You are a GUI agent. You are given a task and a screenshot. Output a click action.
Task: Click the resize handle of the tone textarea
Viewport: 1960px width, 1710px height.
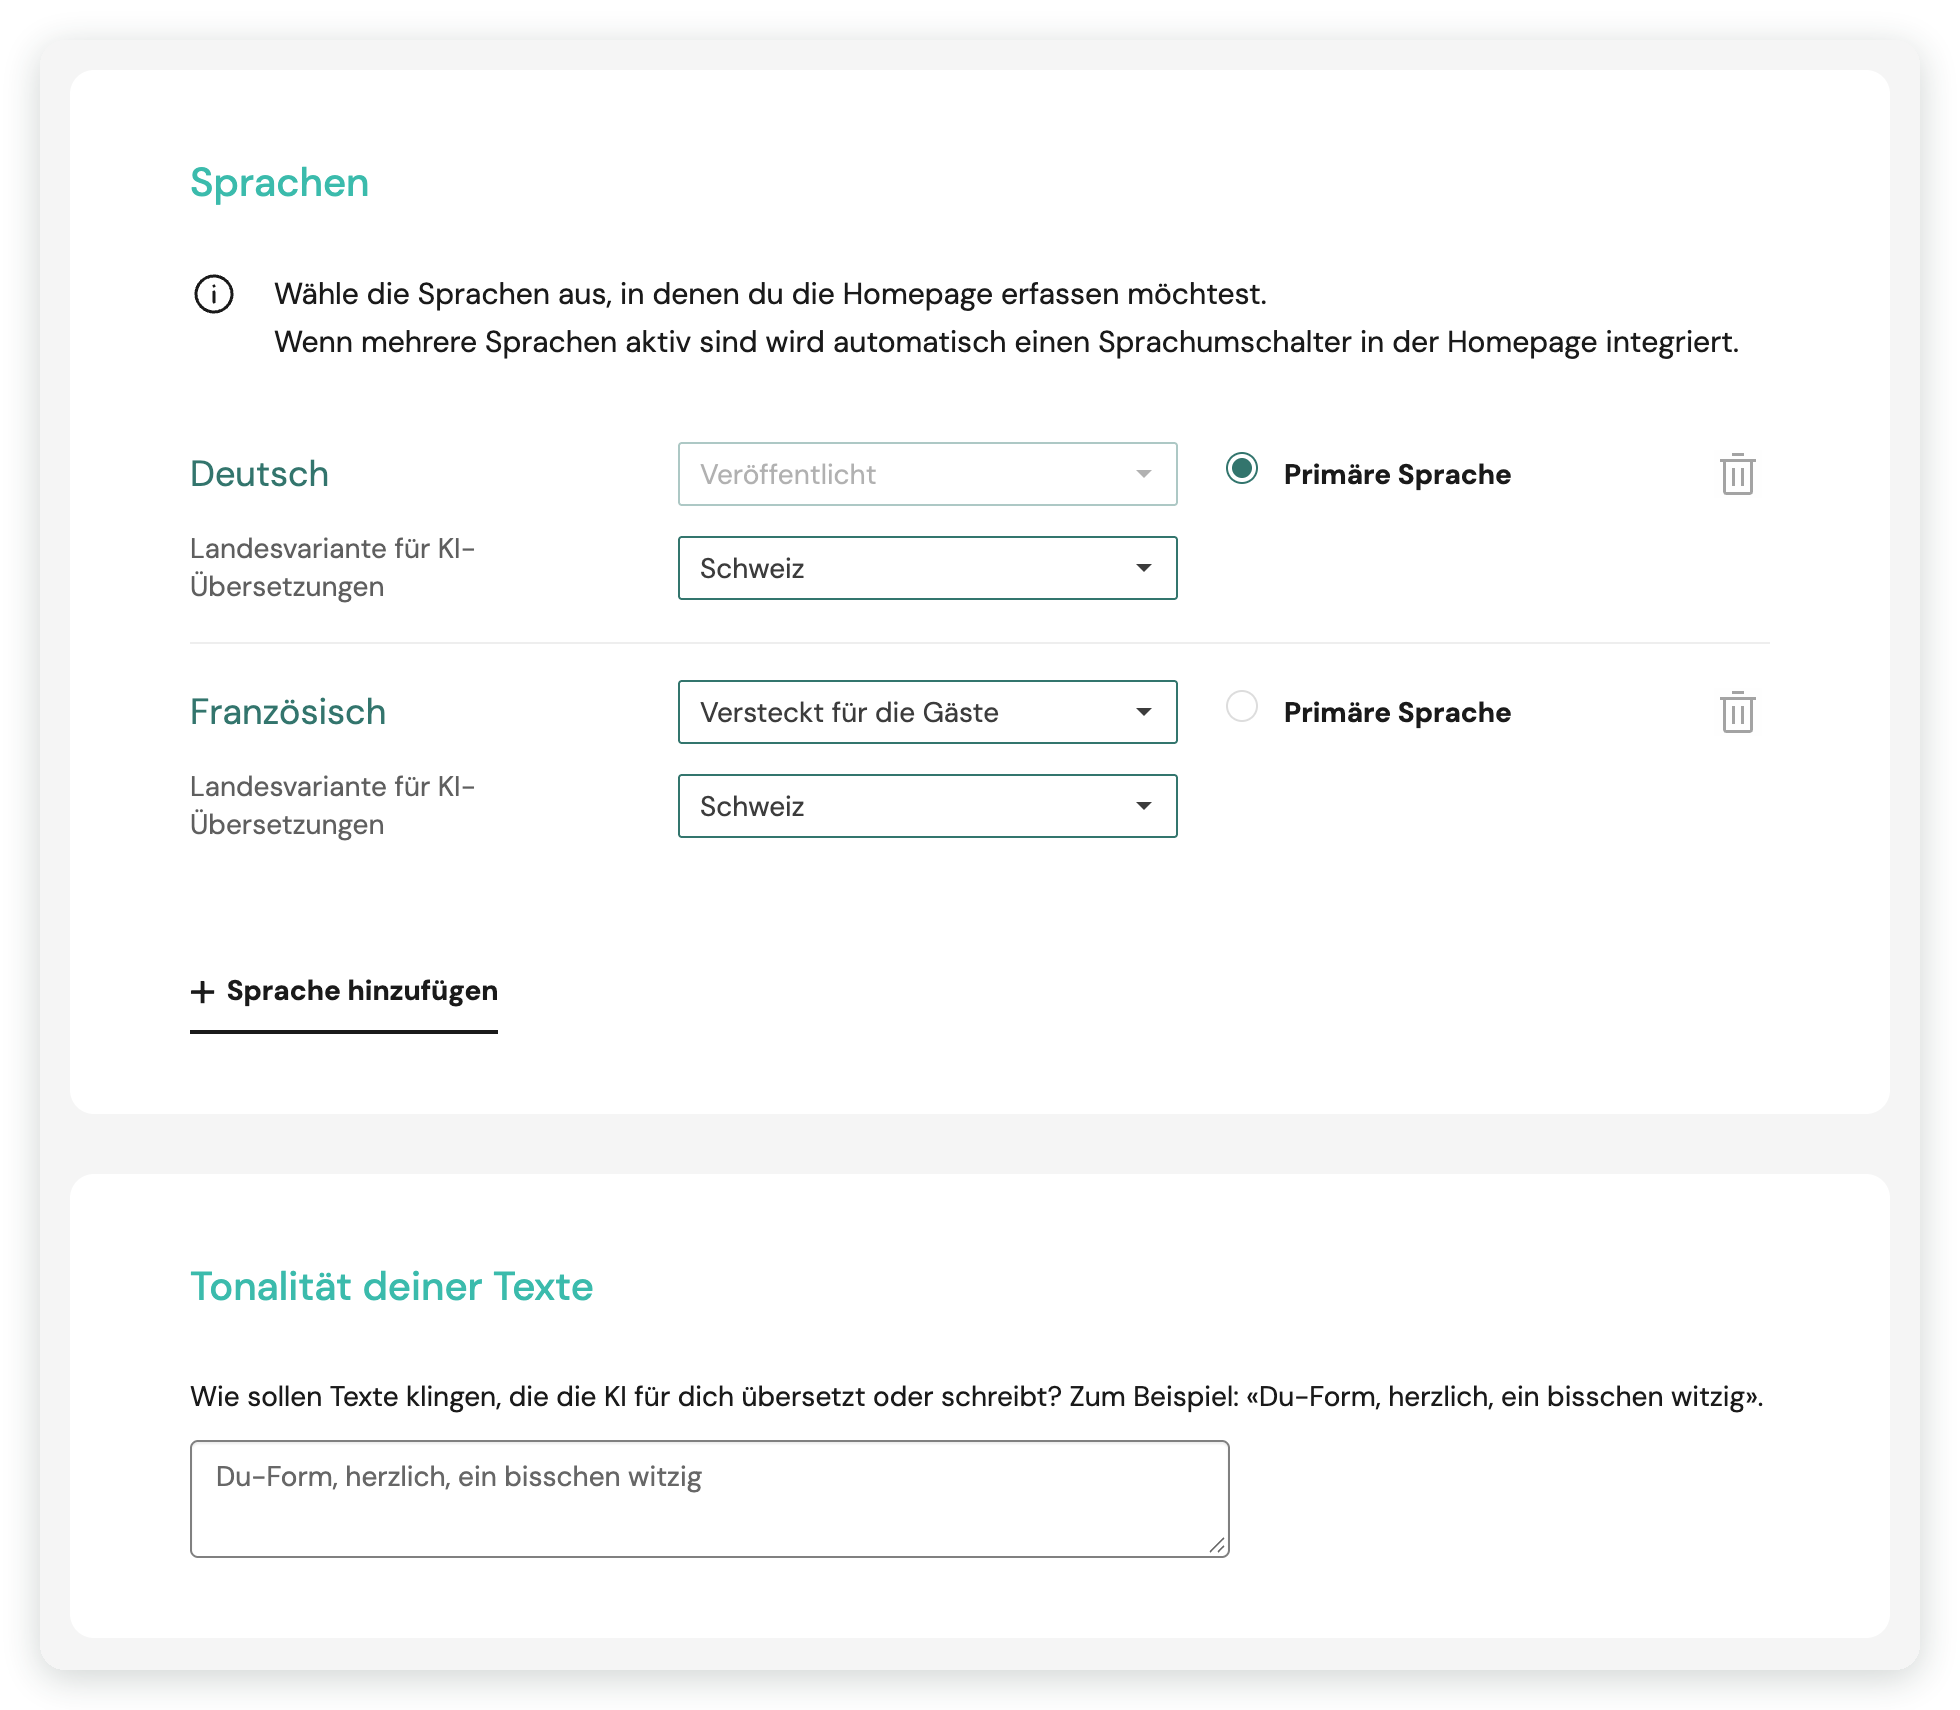(1216, 1545)
